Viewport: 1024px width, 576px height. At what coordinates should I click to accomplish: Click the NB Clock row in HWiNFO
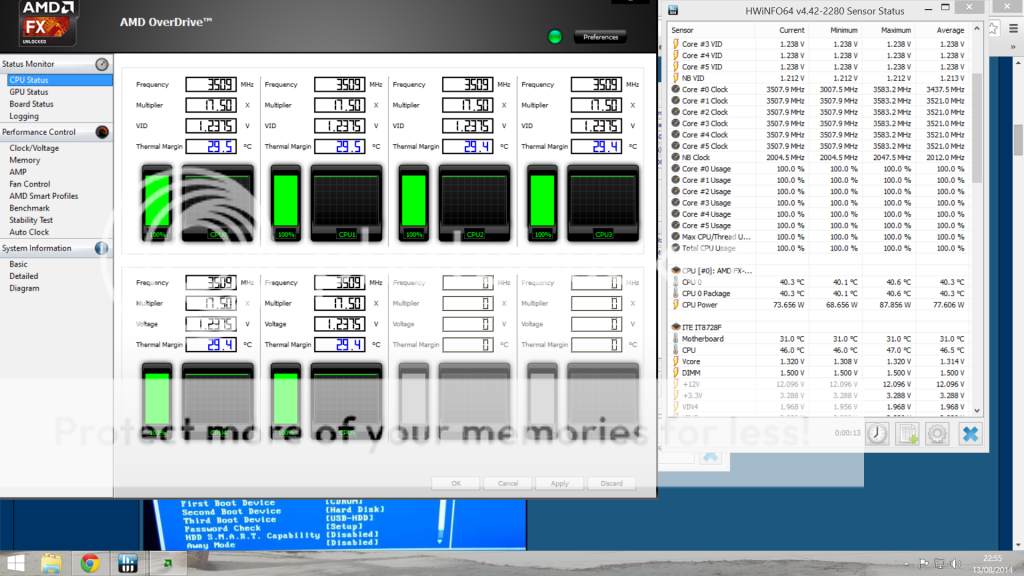pos(819,157)
